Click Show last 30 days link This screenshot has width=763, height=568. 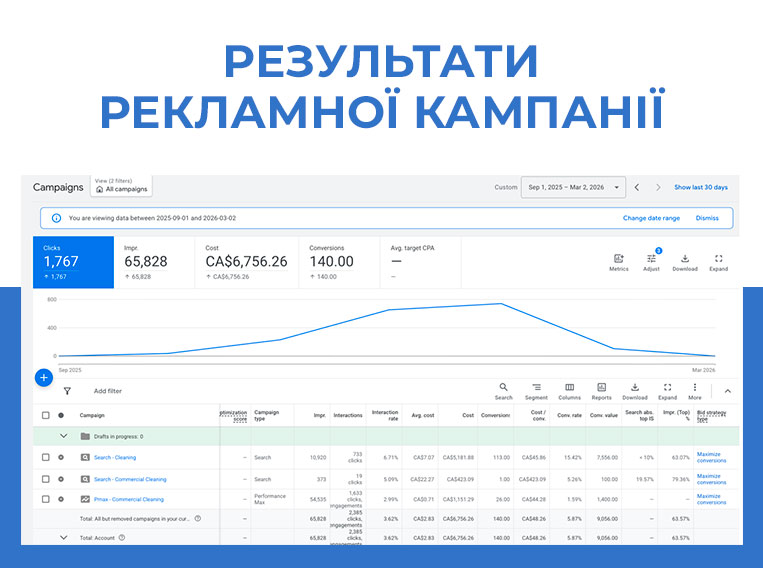701,187
